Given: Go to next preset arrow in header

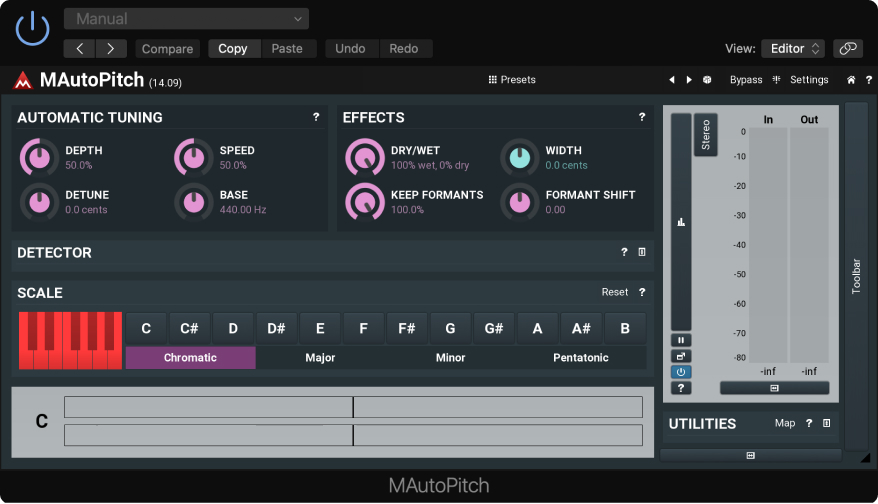Looking at the screenshot, I should (x=111, y=49).
